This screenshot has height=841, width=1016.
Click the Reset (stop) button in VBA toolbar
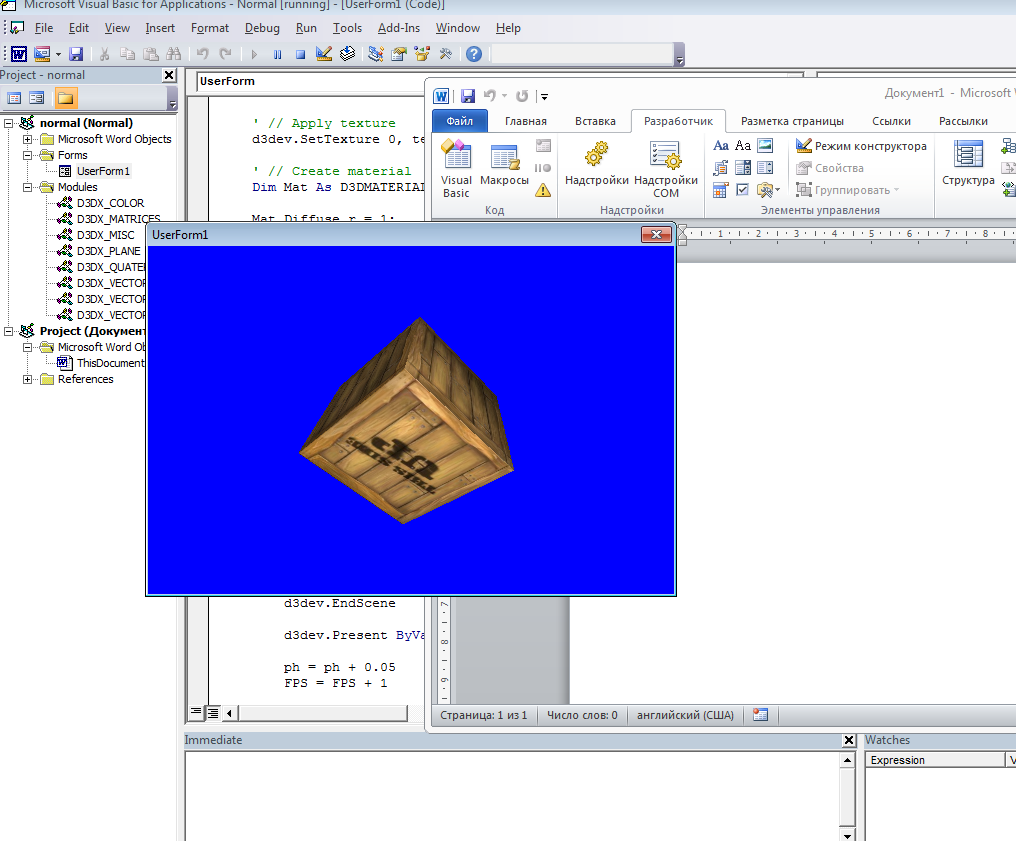pyautogui.click(x=300, y=54)
